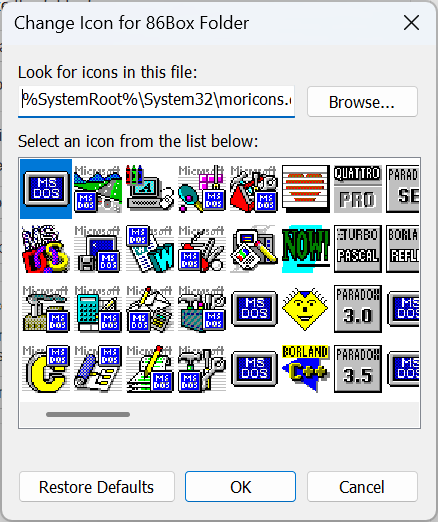Click the Restore Defaults button
438x522 pixels.
pos(97,487)
